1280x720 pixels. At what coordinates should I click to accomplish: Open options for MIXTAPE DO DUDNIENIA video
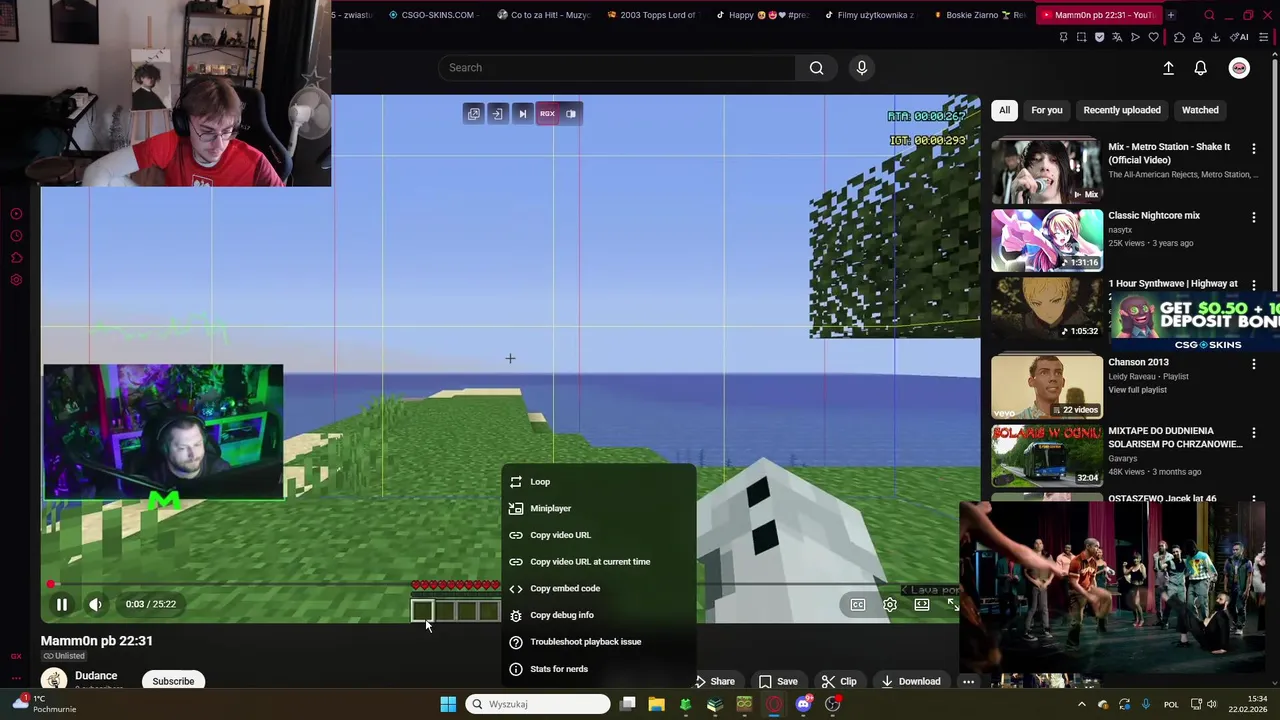(x=1253, y=433)
